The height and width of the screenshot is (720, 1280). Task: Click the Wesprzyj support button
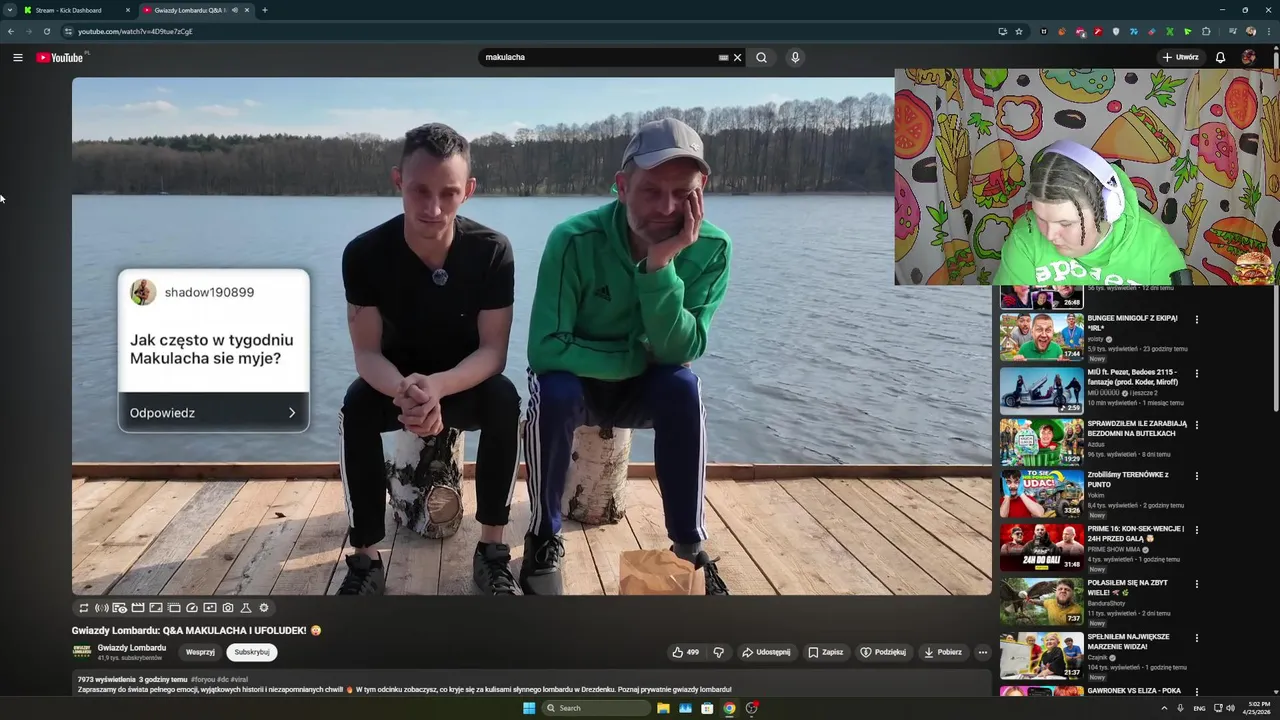(x=200, y=652)
